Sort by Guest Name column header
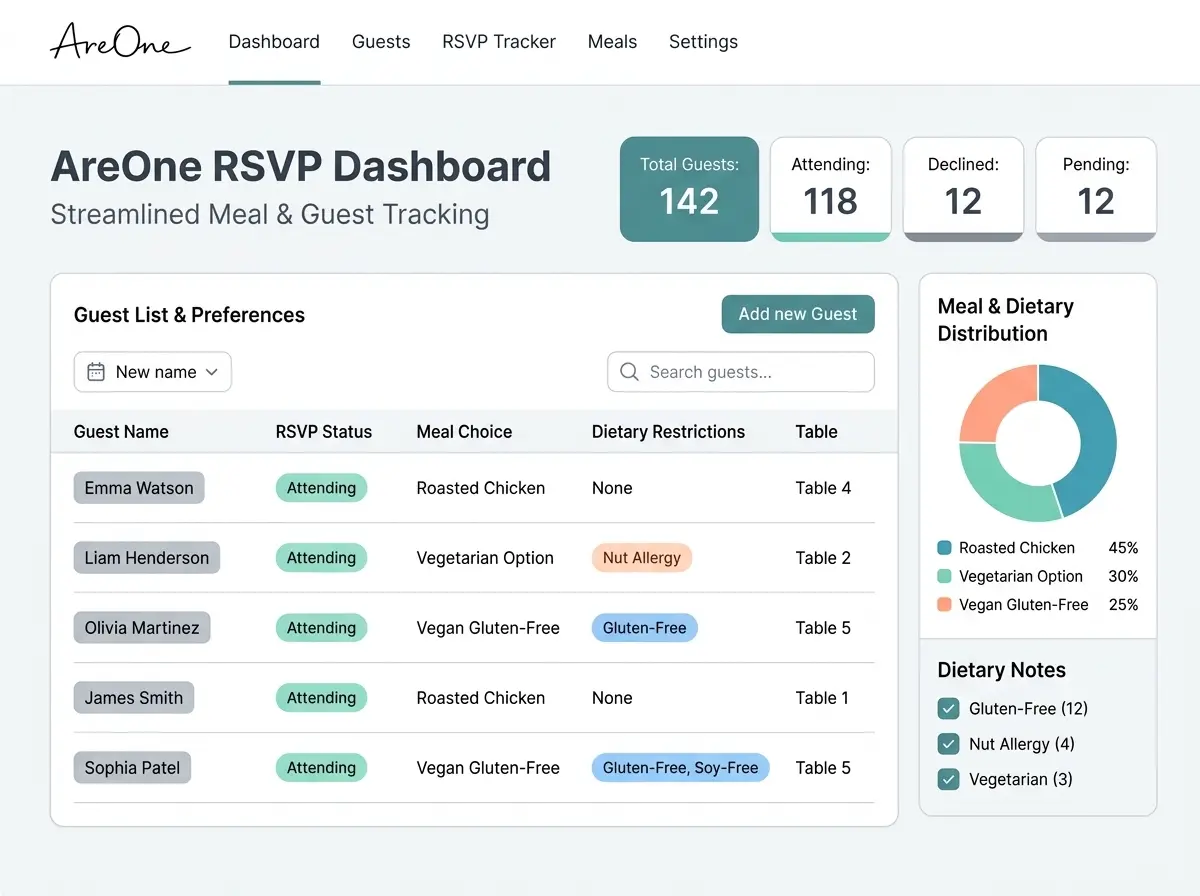1200x896 pixels. point(121,432)
